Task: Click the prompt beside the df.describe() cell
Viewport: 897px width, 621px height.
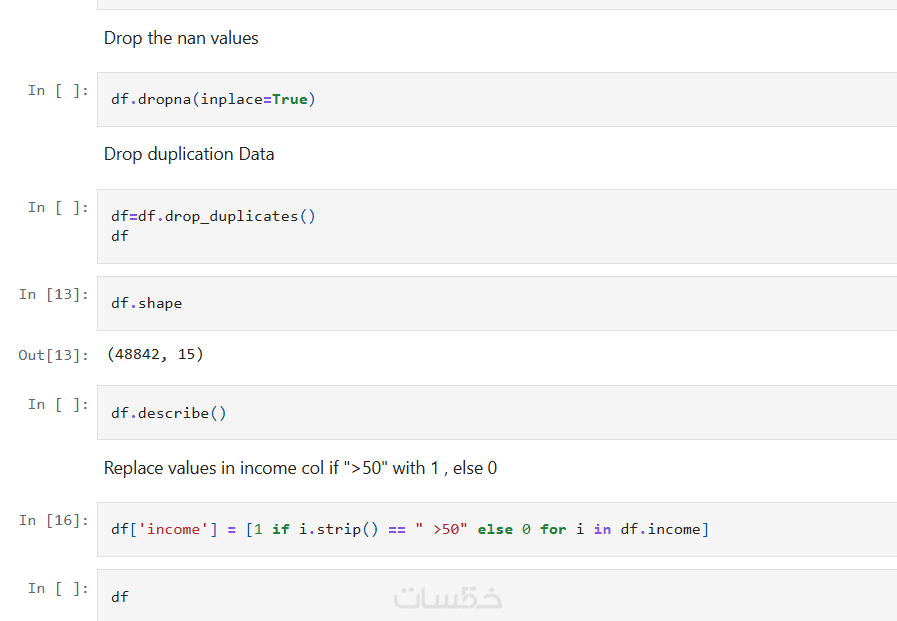Action: [58, 405]
